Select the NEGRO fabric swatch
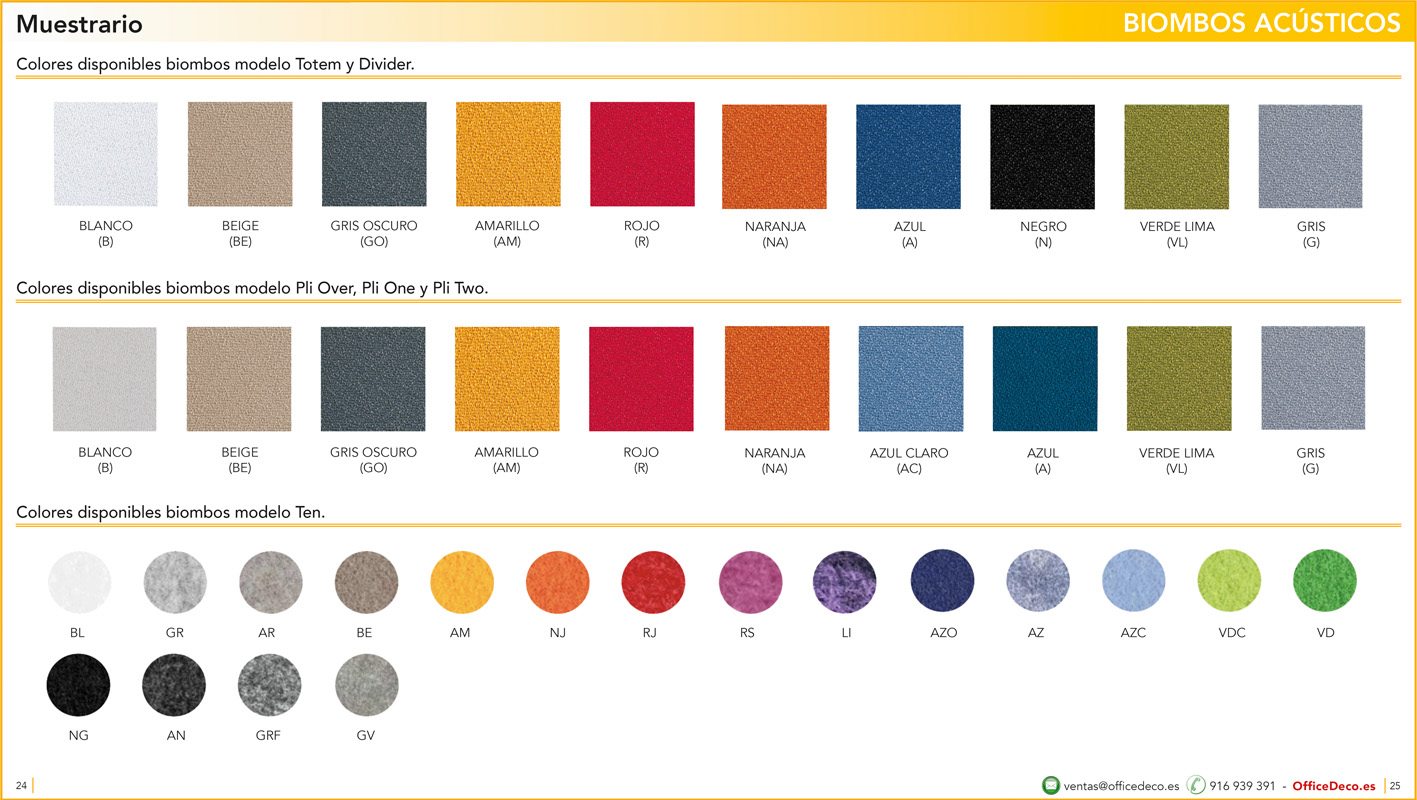This screenshot has width=1417, height=800. pyautogui.click(x=1042, y=156)
